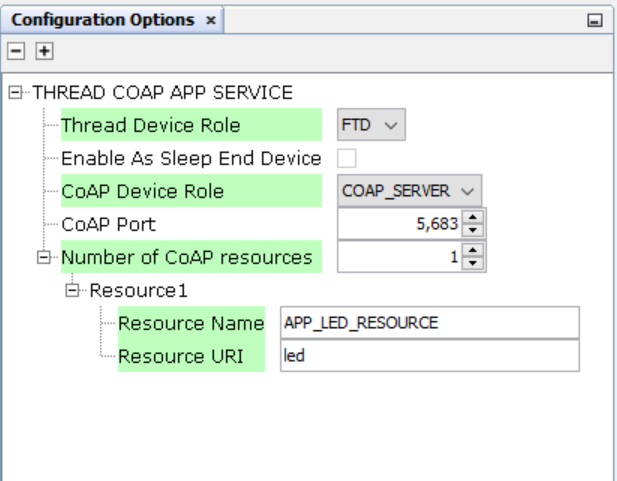Select the Resource1 tree item
617x481 pixels.
click(139, 290)
